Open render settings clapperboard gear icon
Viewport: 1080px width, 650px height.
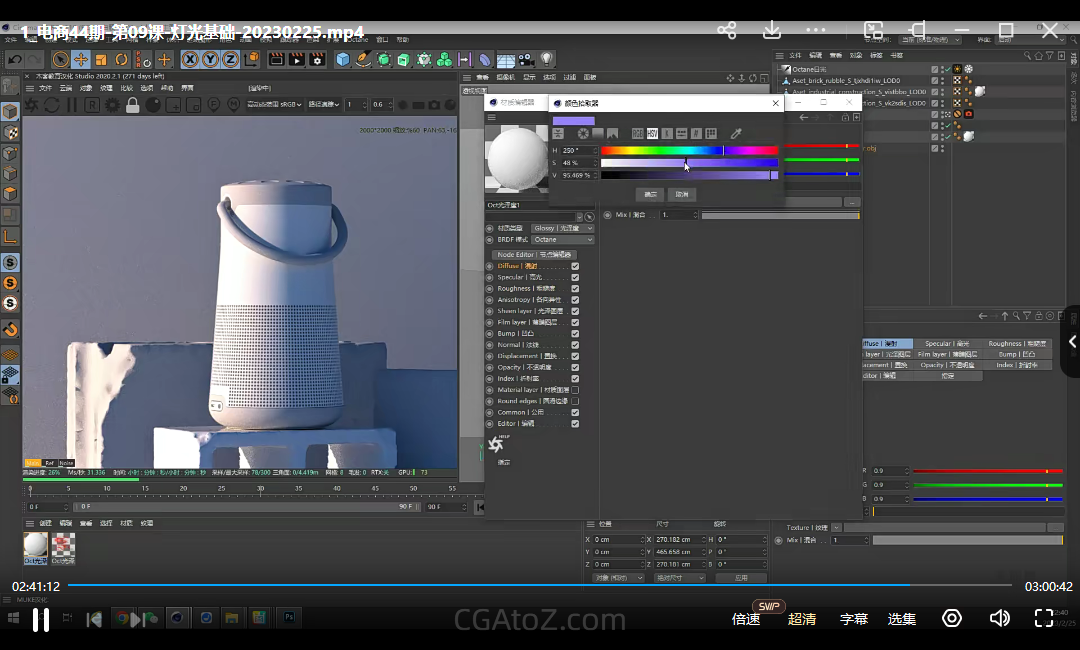[317, 60]
